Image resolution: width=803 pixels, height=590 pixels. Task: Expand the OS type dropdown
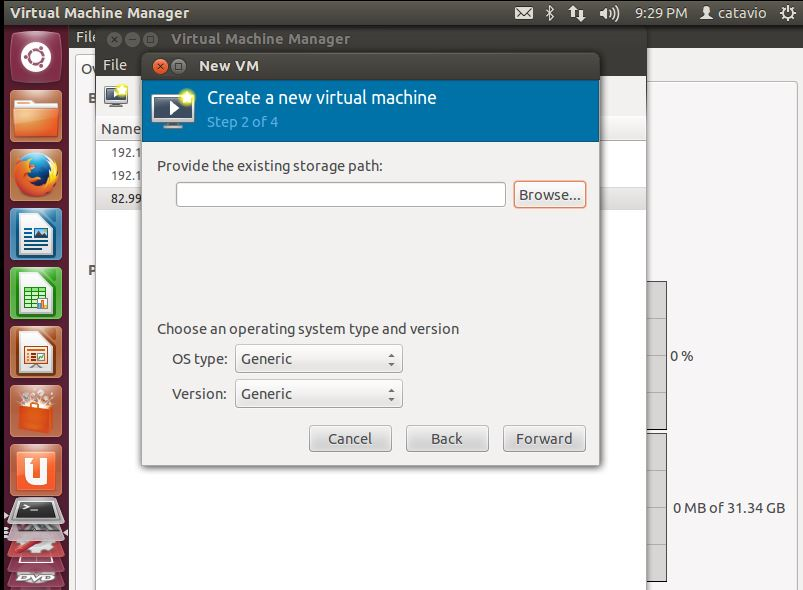point(318,359)
